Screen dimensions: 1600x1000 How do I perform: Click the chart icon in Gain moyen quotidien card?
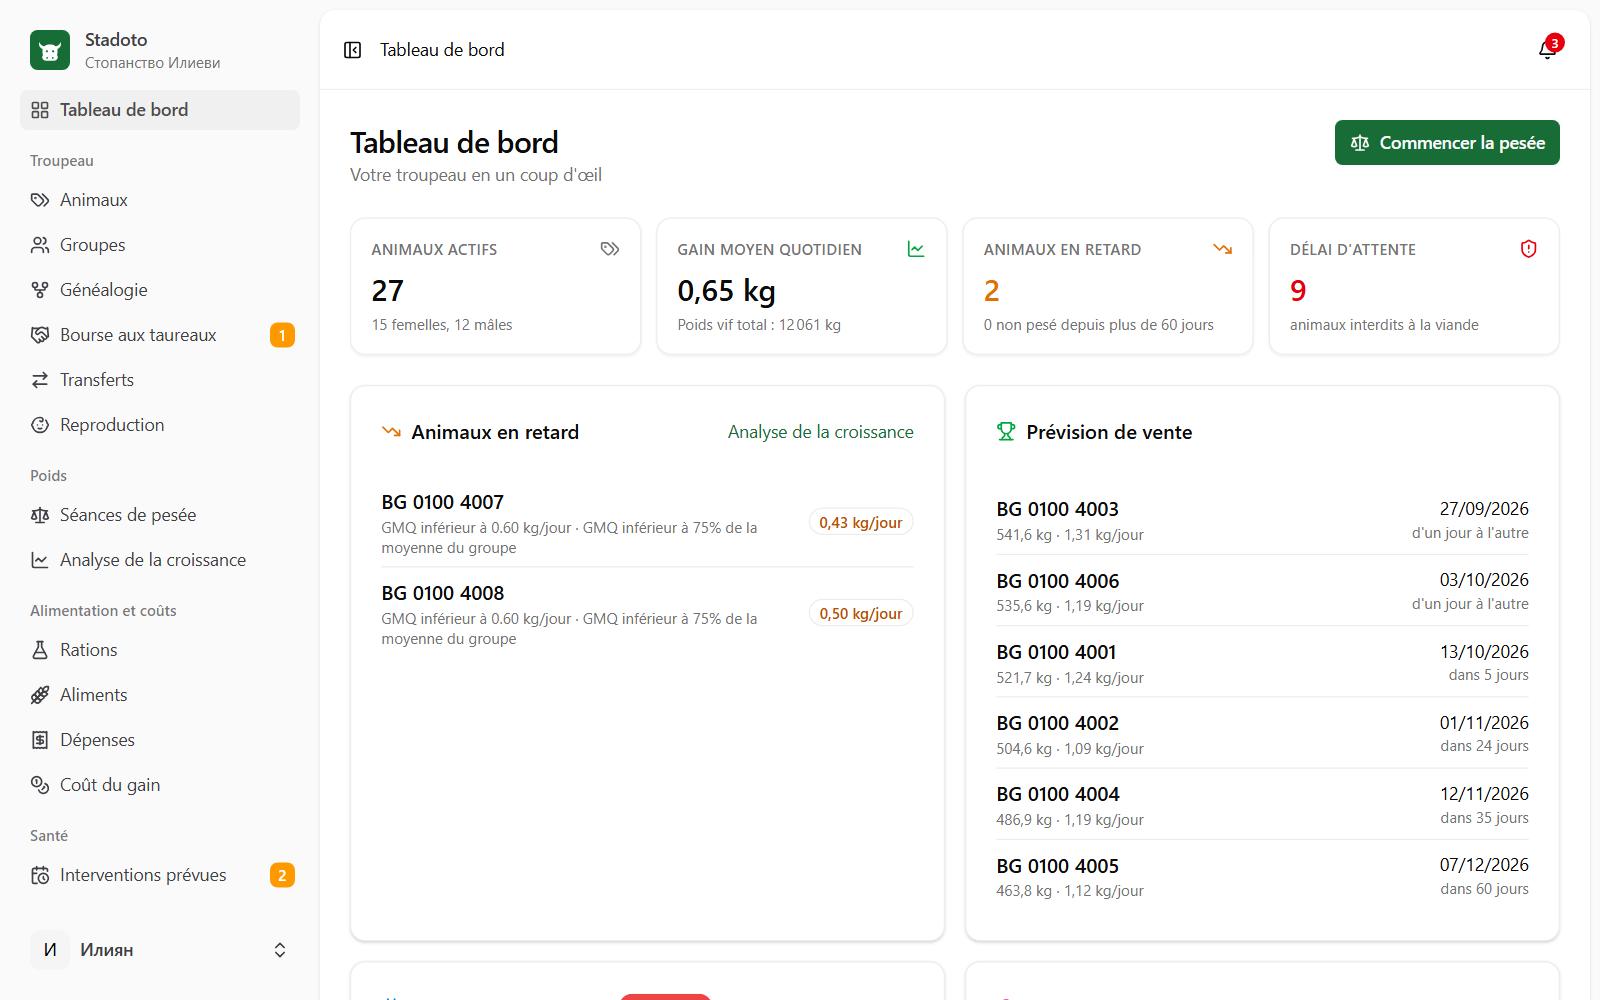pyautogui.click(x=916, y=249)
